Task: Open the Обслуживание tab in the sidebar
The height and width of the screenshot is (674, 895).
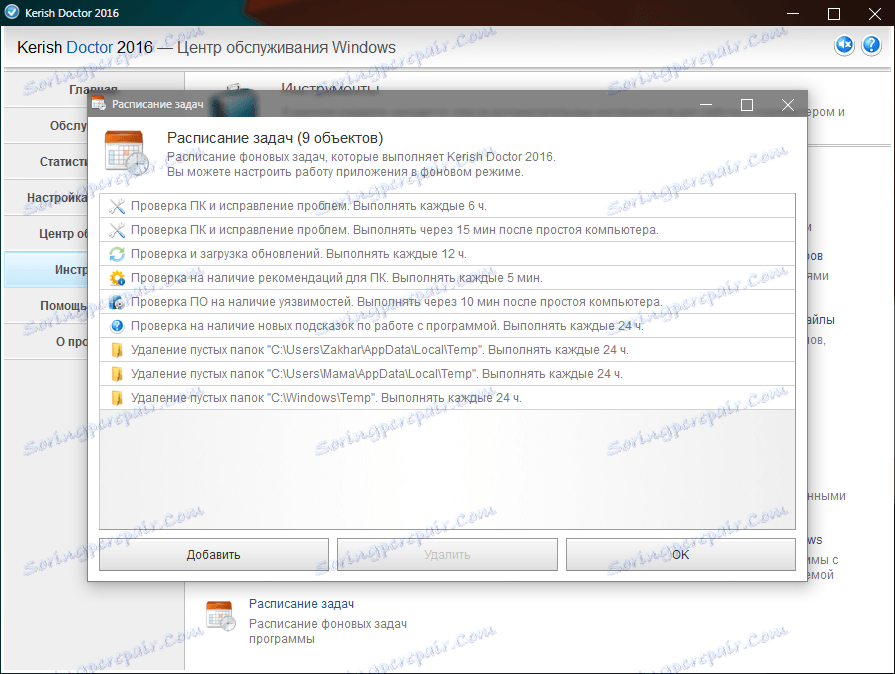Action: click(x=46, y=126)
